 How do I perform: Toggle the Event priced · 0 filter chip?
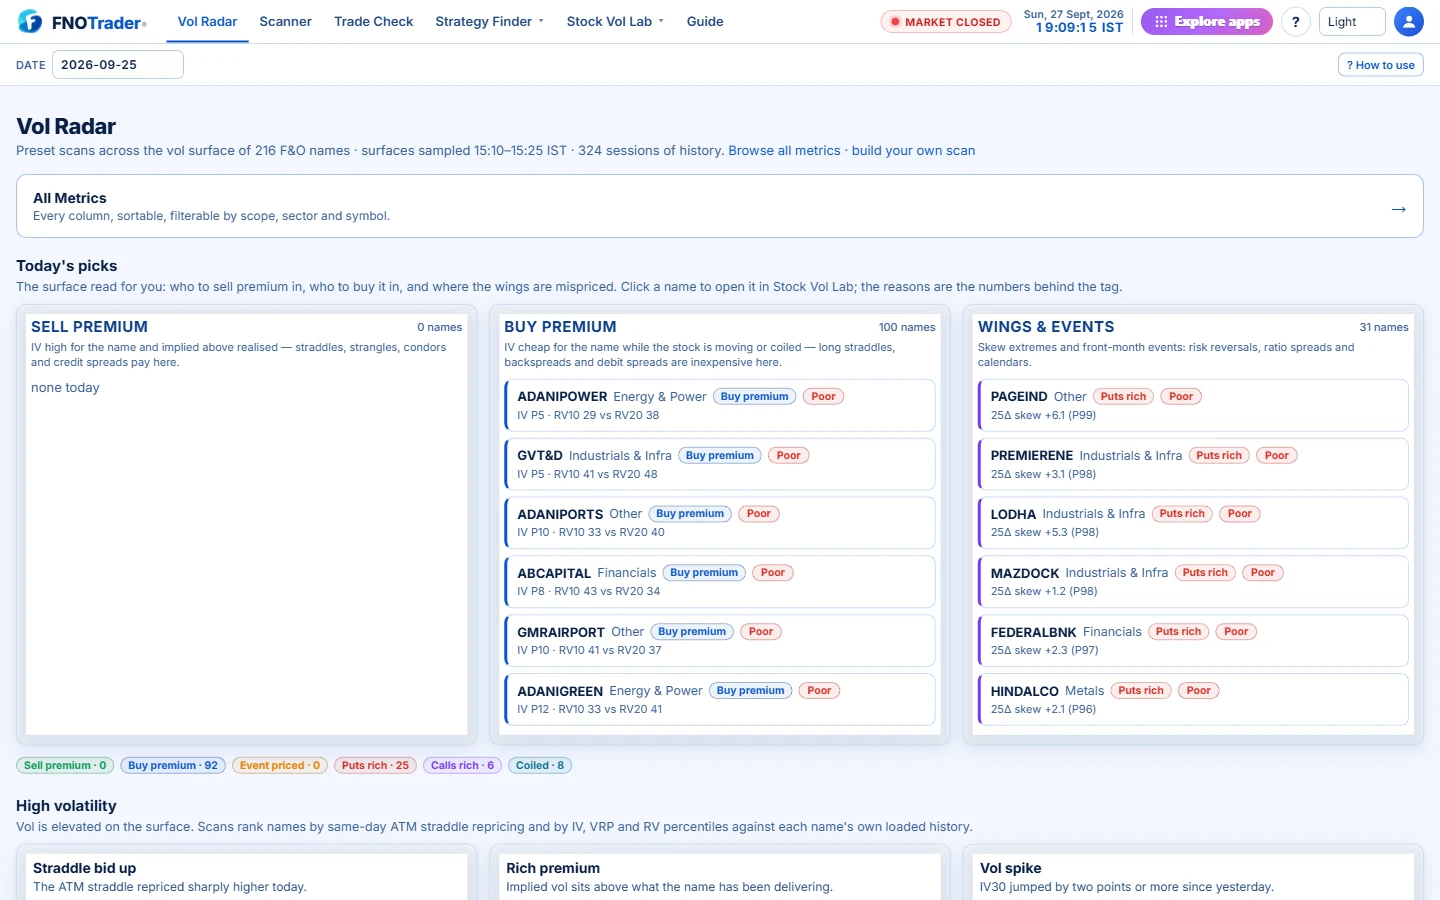[280, 765]
